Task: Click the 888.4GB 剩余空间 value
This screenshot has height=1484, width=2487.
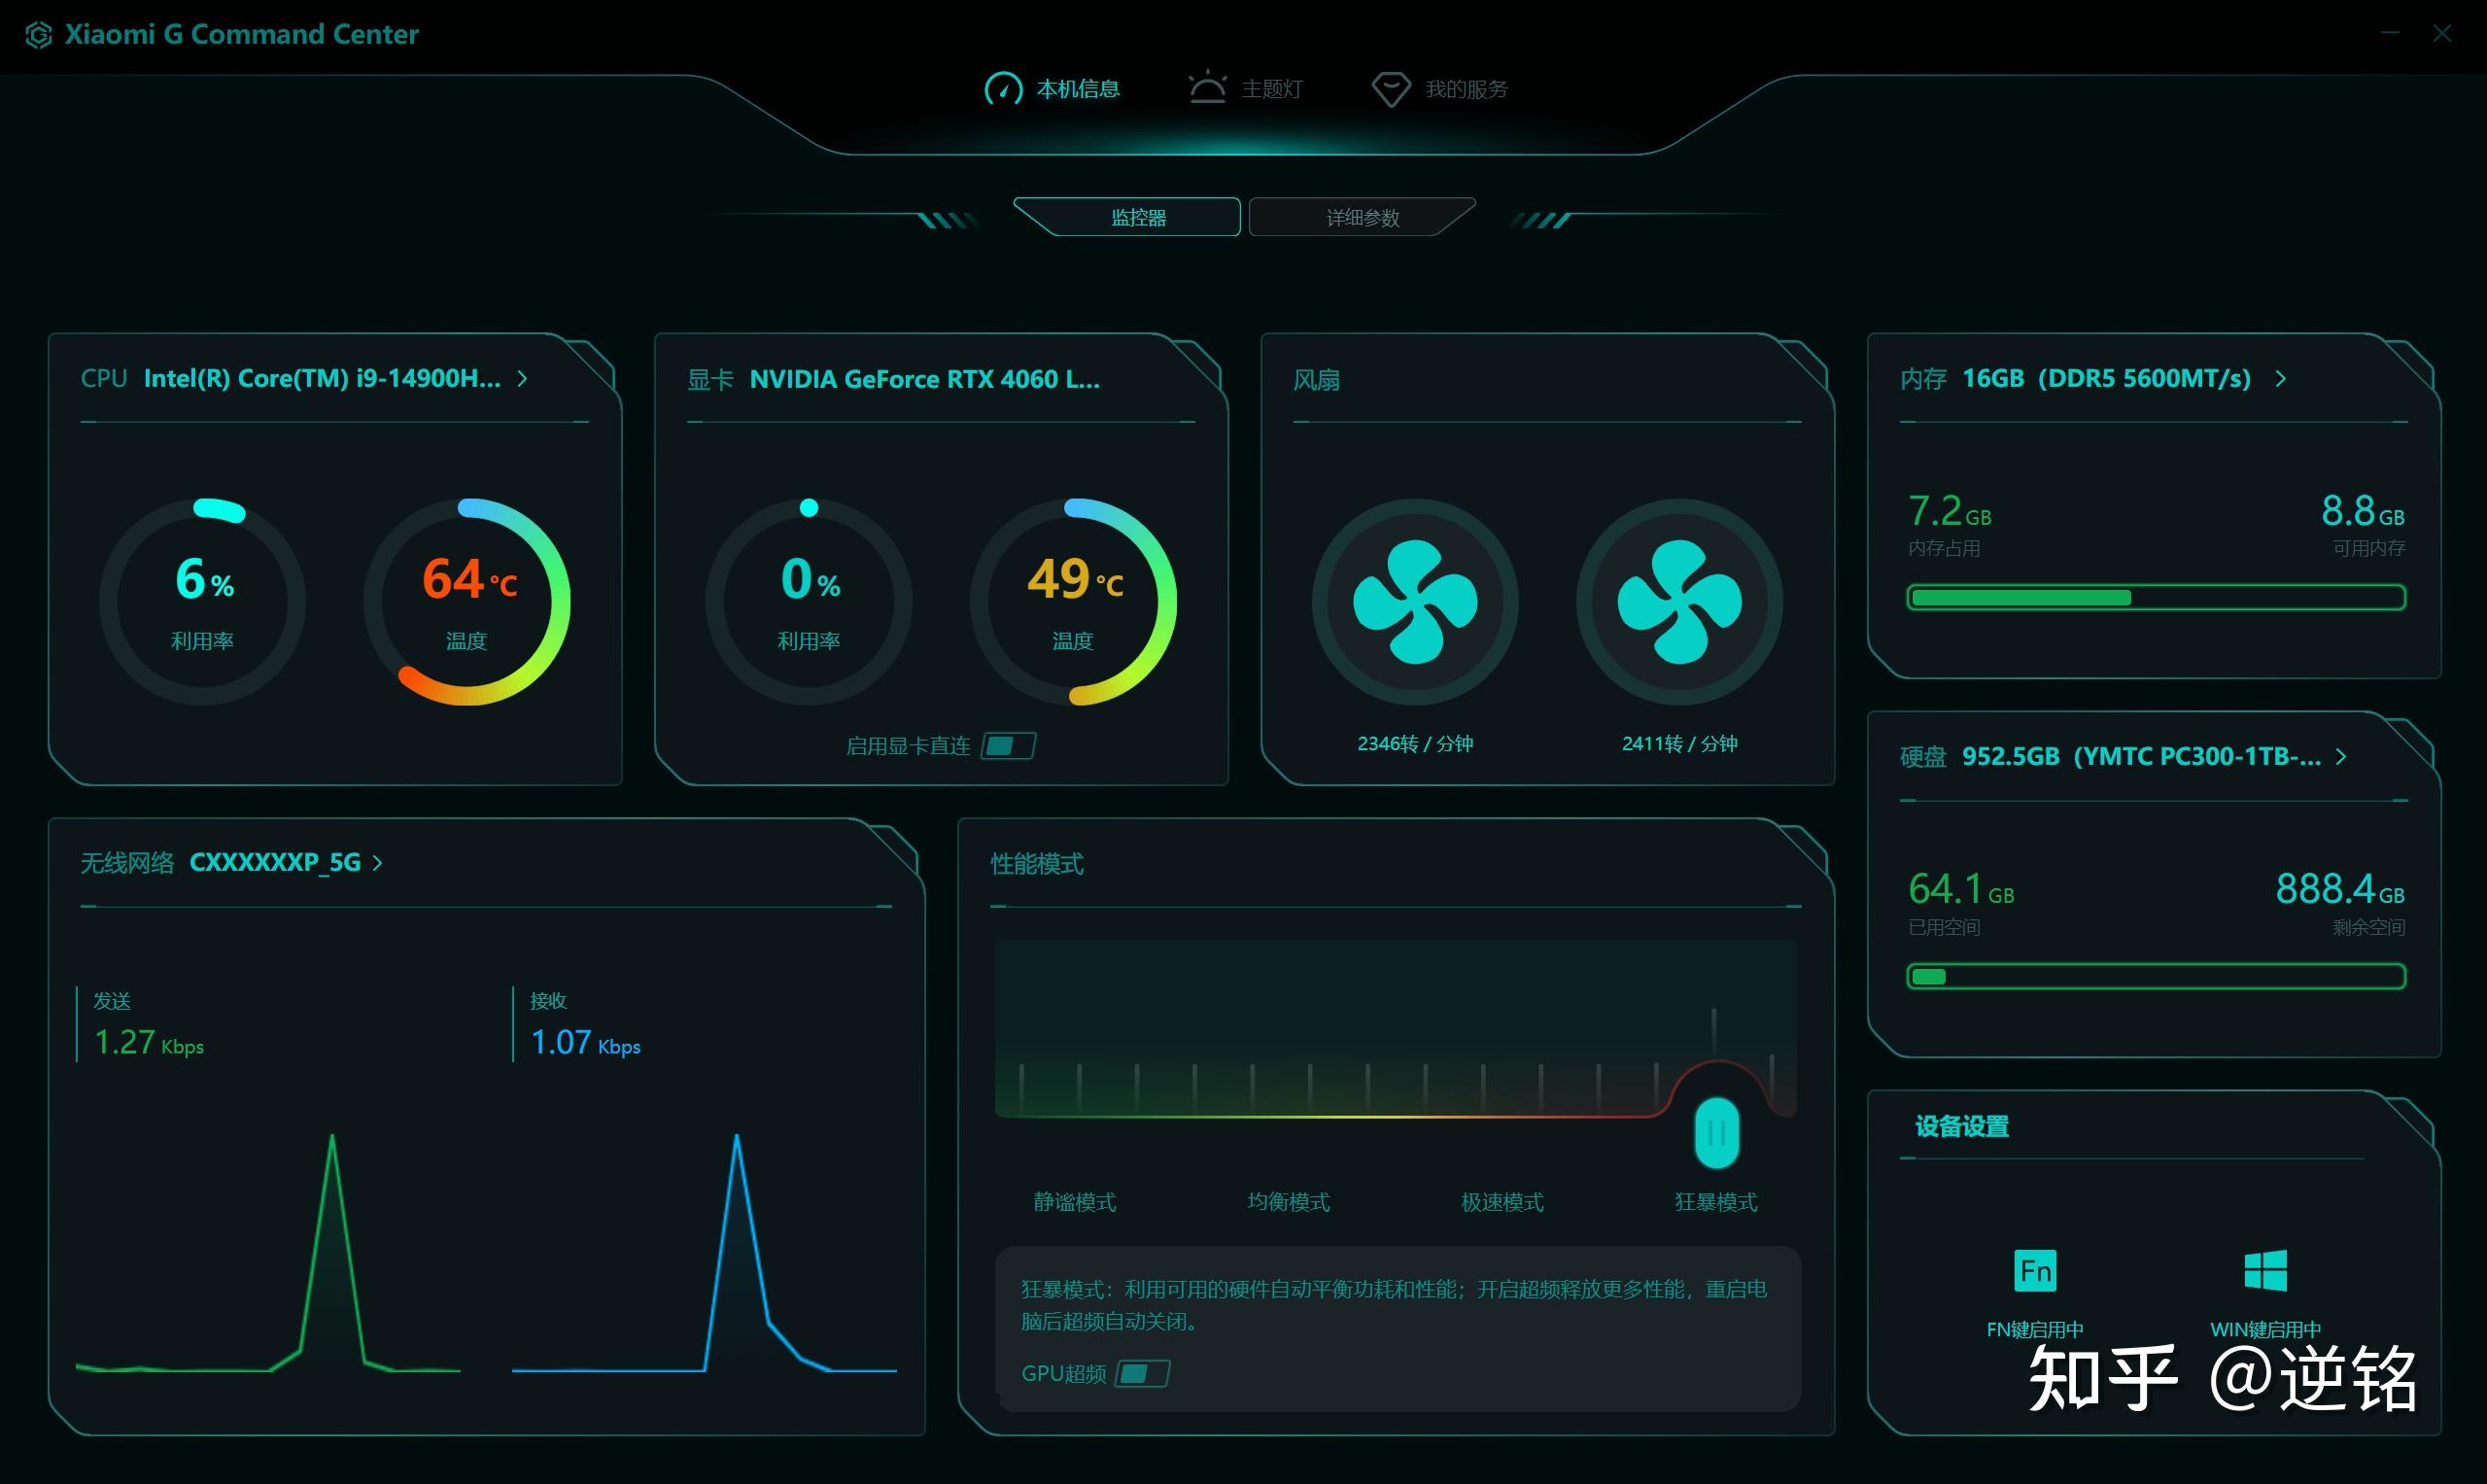Action: 2340,889
